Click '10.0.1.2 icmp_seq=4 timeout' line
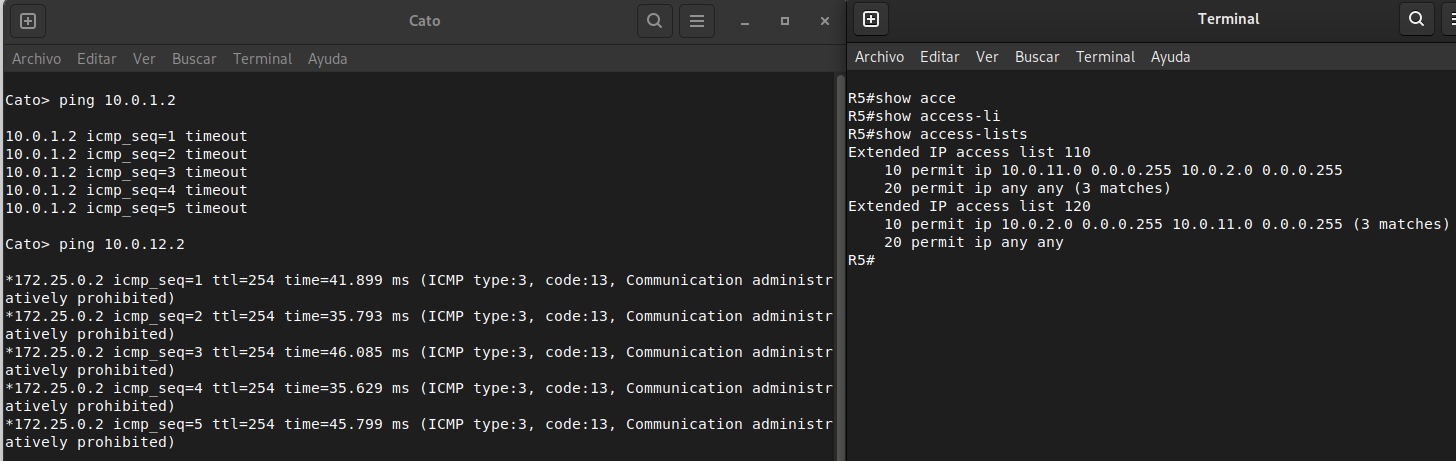The height and width of the screenshot is (461, 1456). pyautogui.click(x=126, y=190)
